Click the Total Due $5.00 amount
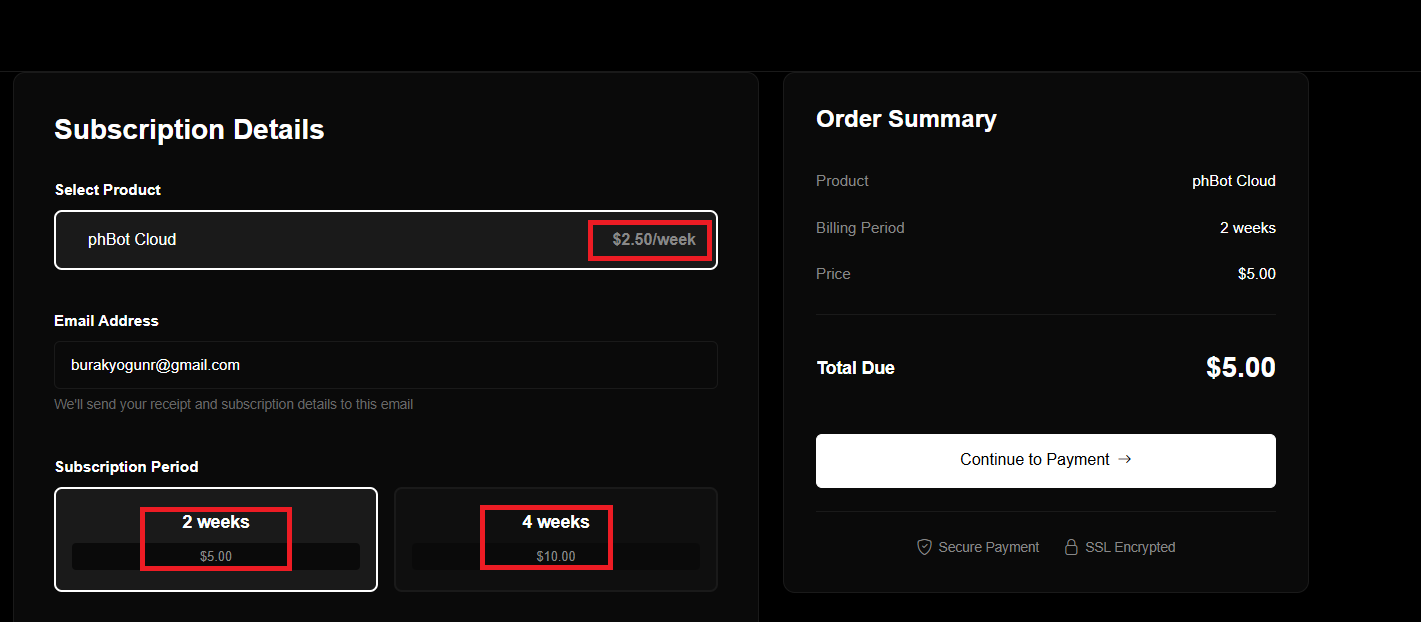The image size is (1421, 622). (x=1240, y=367)
